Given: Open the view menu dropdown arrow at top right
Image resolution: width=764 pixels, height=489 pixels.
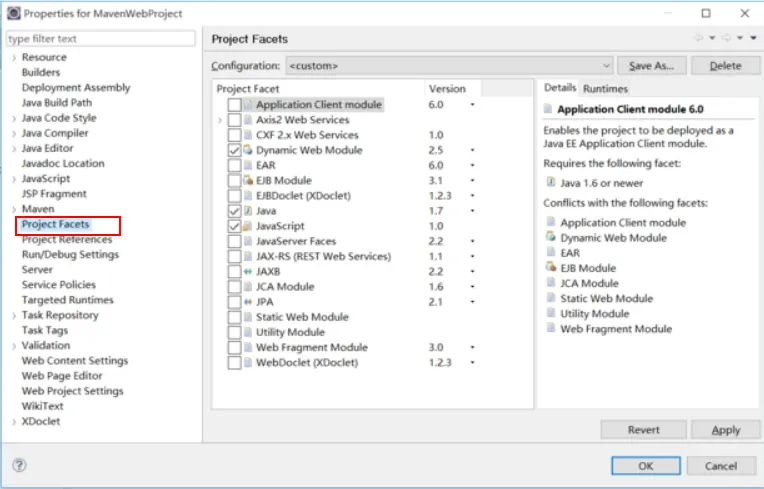Looking at the screenshot, I should tap(753, 38).
